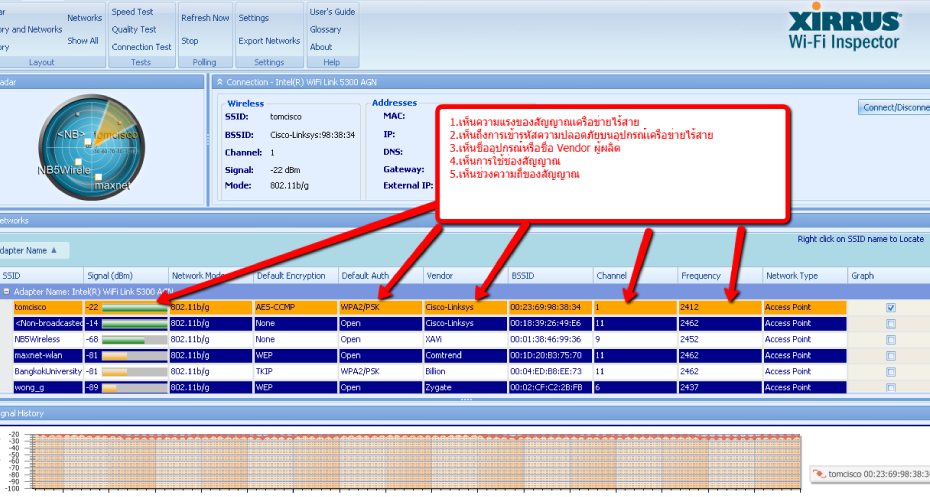Click the Connect/Disconnect button
The image size is (930, 497).
894,107
